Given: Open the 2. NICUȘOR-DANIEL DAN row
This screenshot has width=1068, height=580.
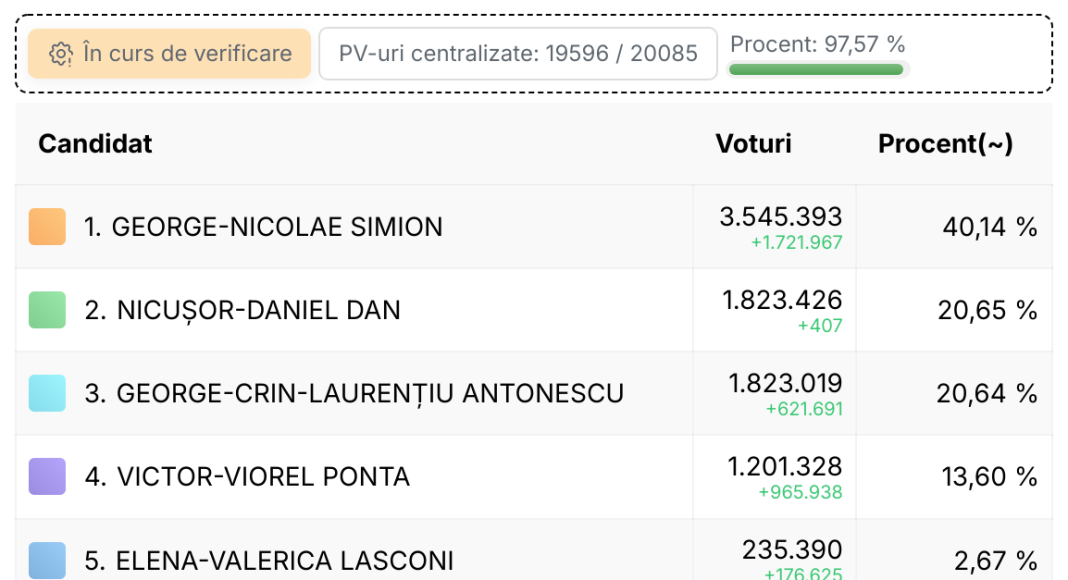Looking at the screenshot, I should tap(534, 310).
